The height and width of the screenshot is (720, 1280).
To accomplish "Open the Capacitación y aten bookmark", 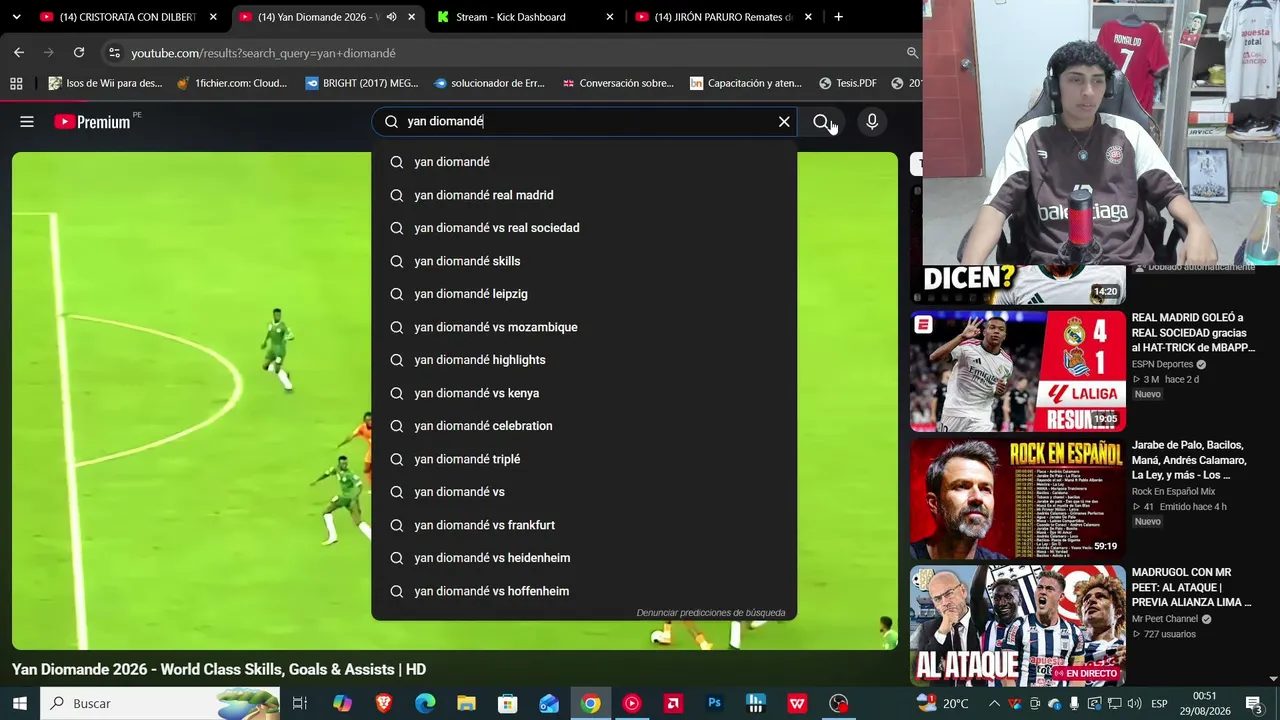I will click(746, 83).
